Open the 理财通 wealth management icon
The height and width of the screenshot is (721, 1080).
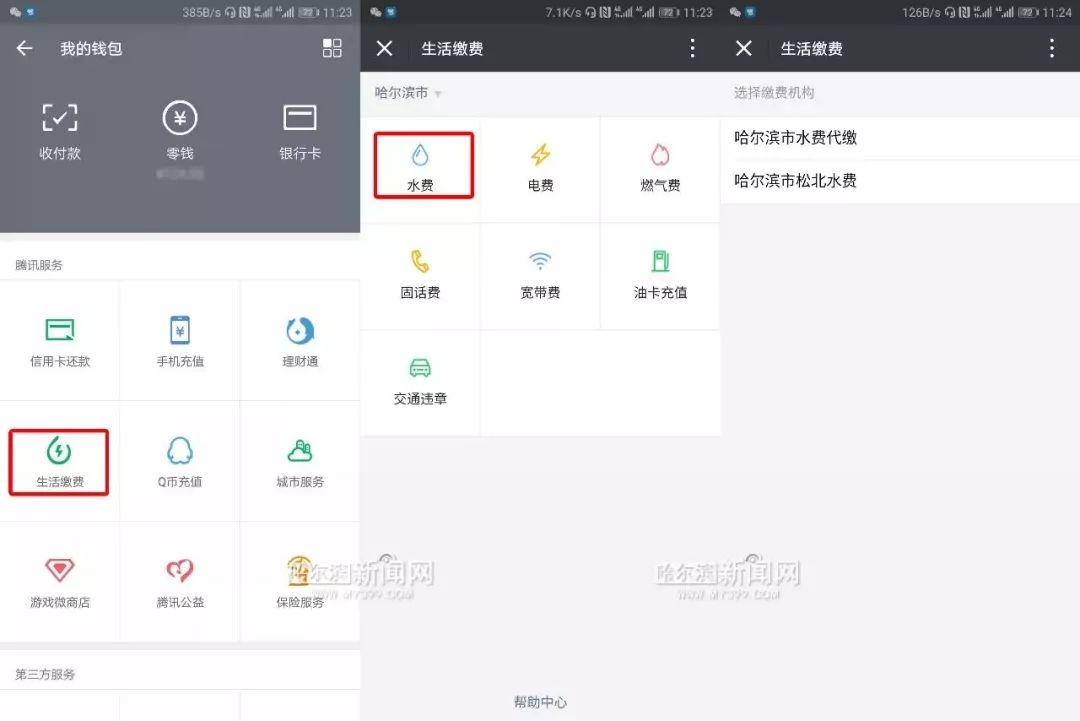[x=298, y=340]
